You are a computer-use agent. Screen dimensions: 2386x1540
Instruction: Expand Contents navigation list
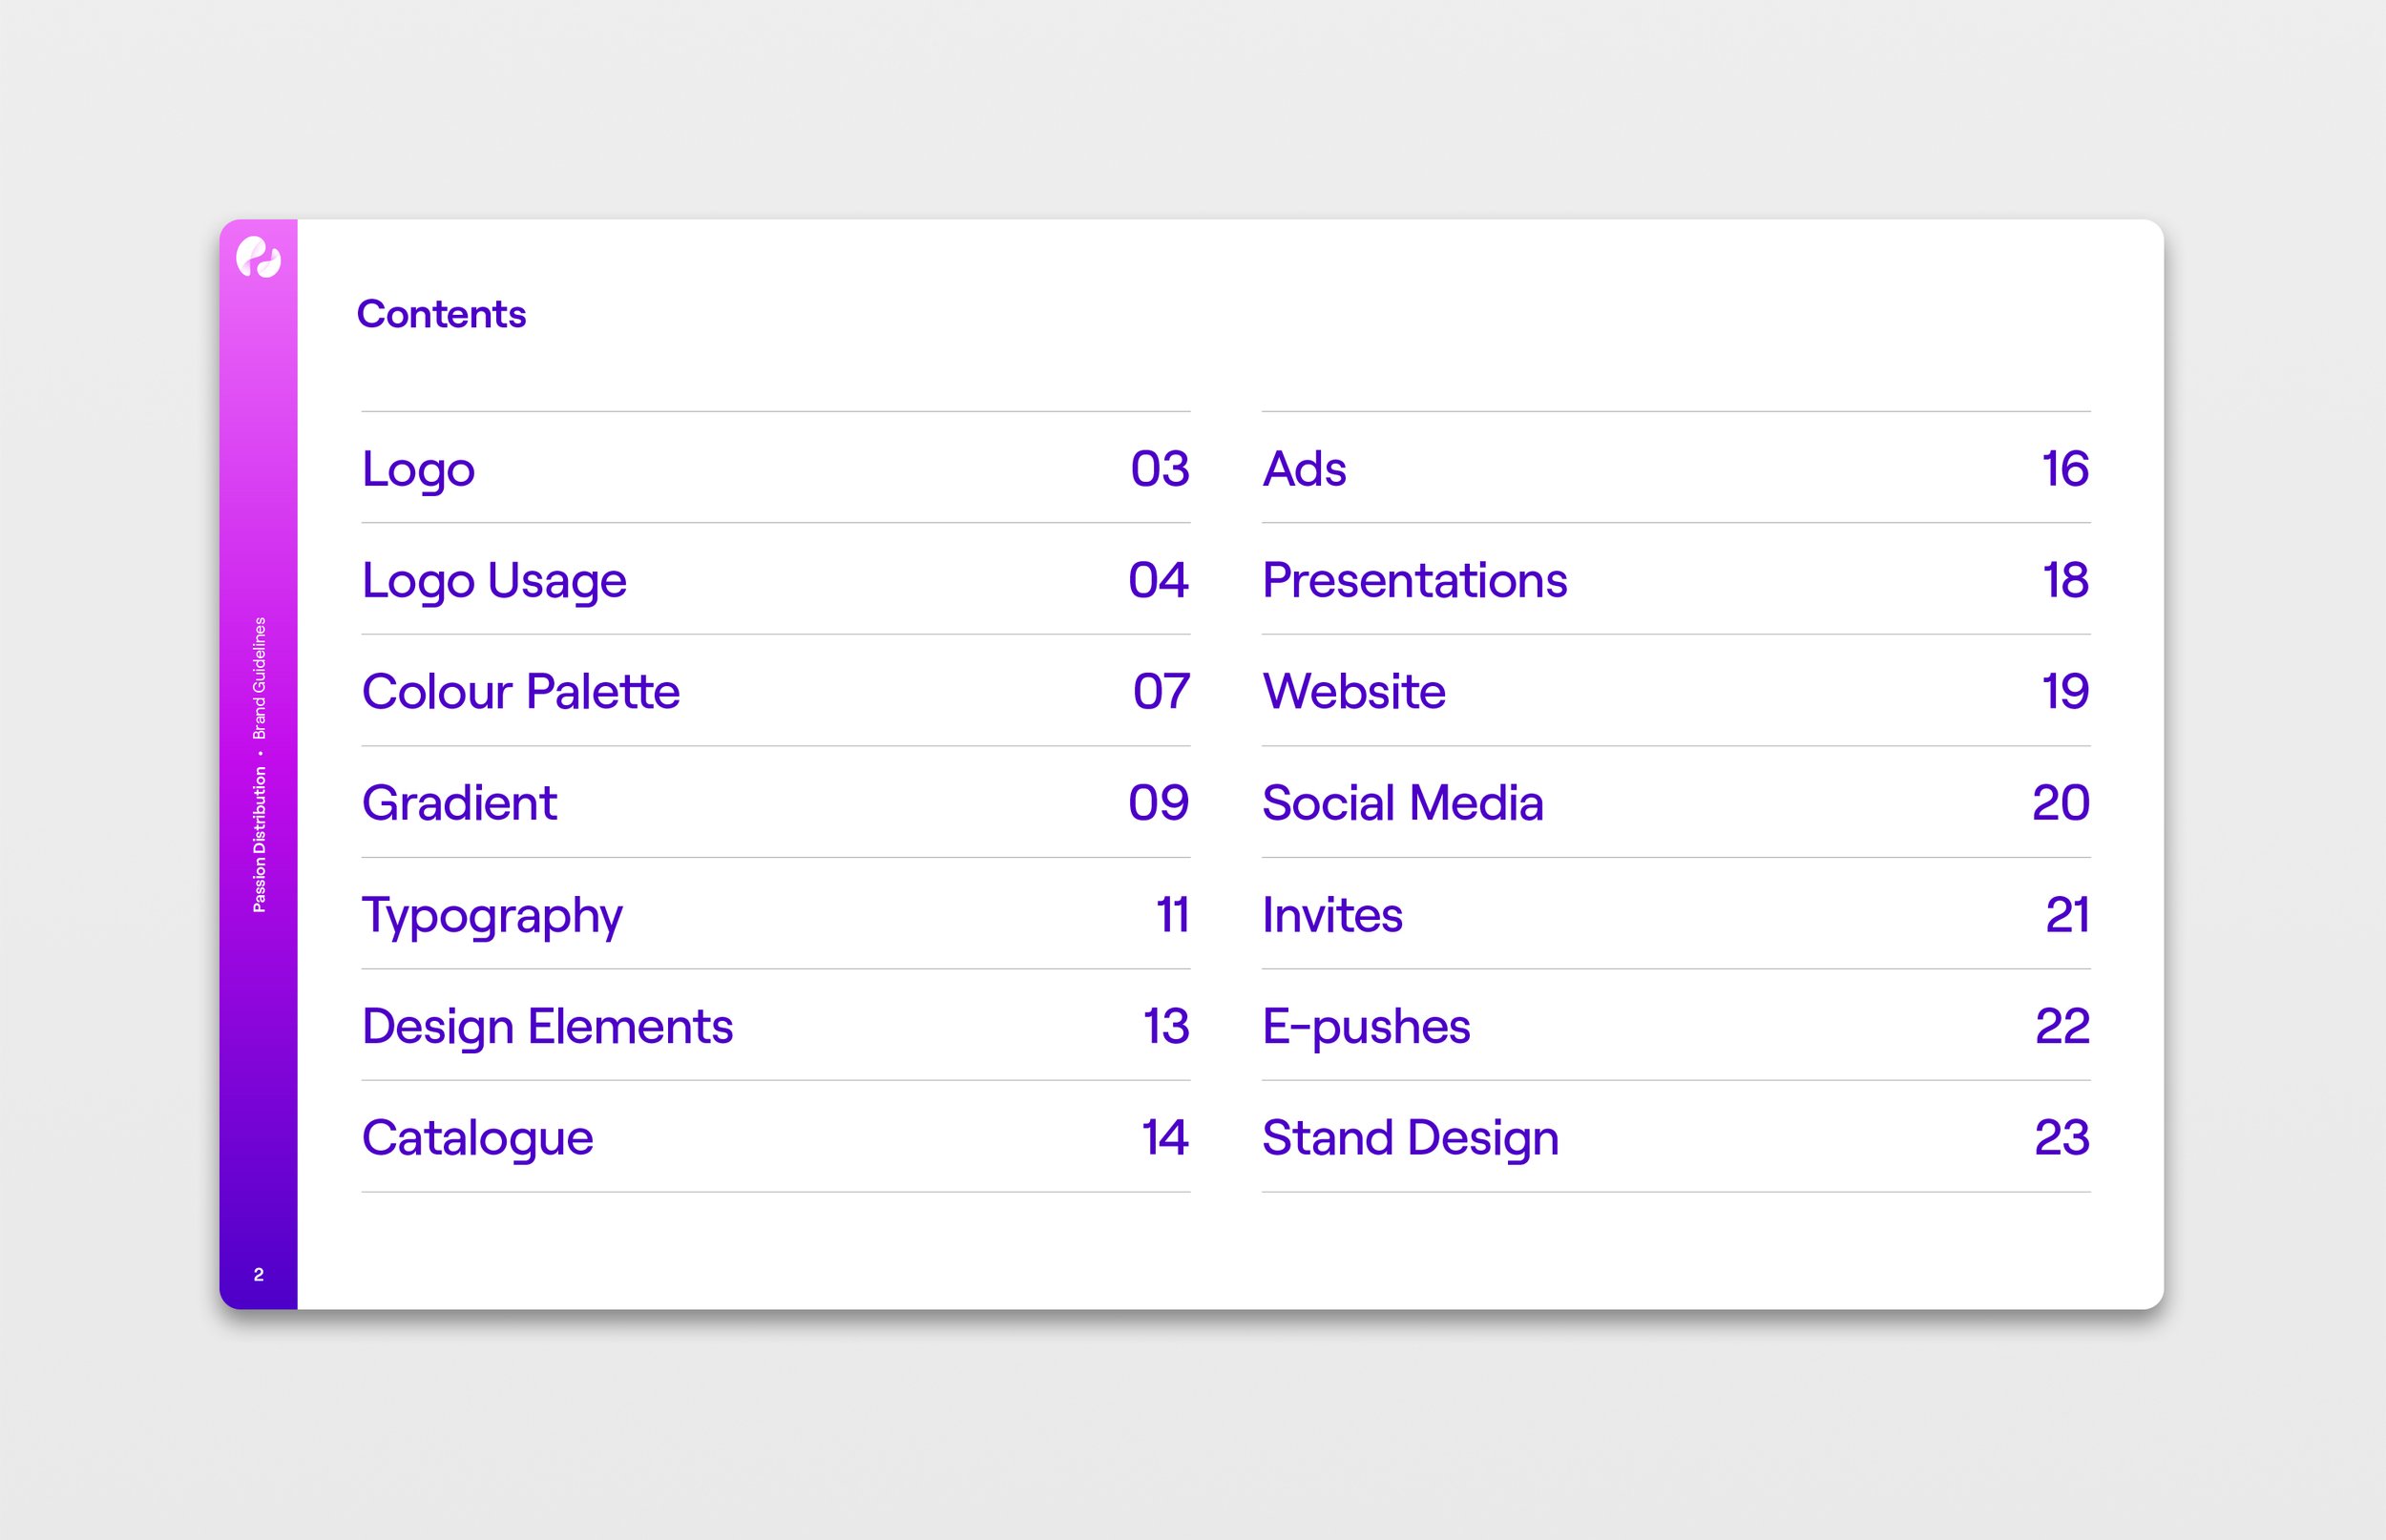point(444,315)
